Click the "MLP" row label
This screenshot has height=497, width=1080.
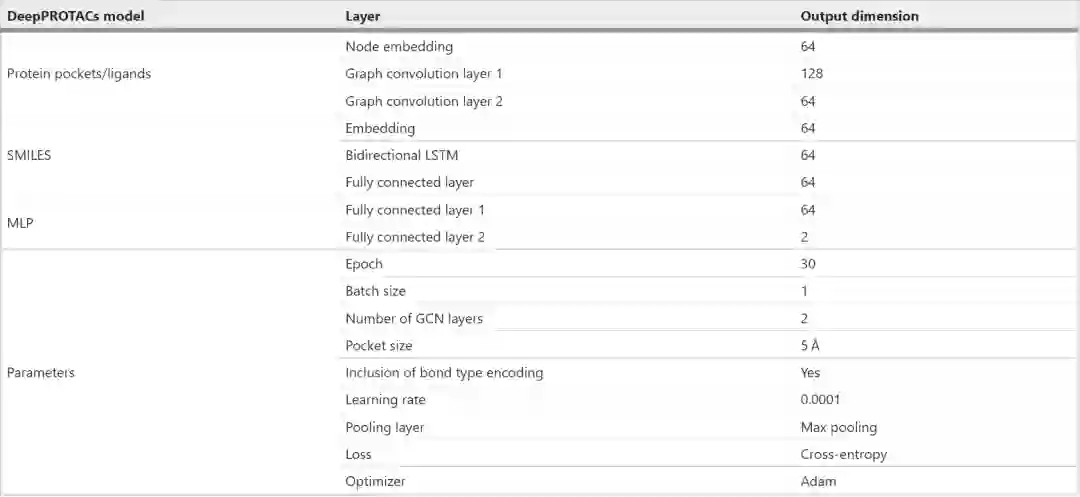pyautogui.click(x=20, y=223)
